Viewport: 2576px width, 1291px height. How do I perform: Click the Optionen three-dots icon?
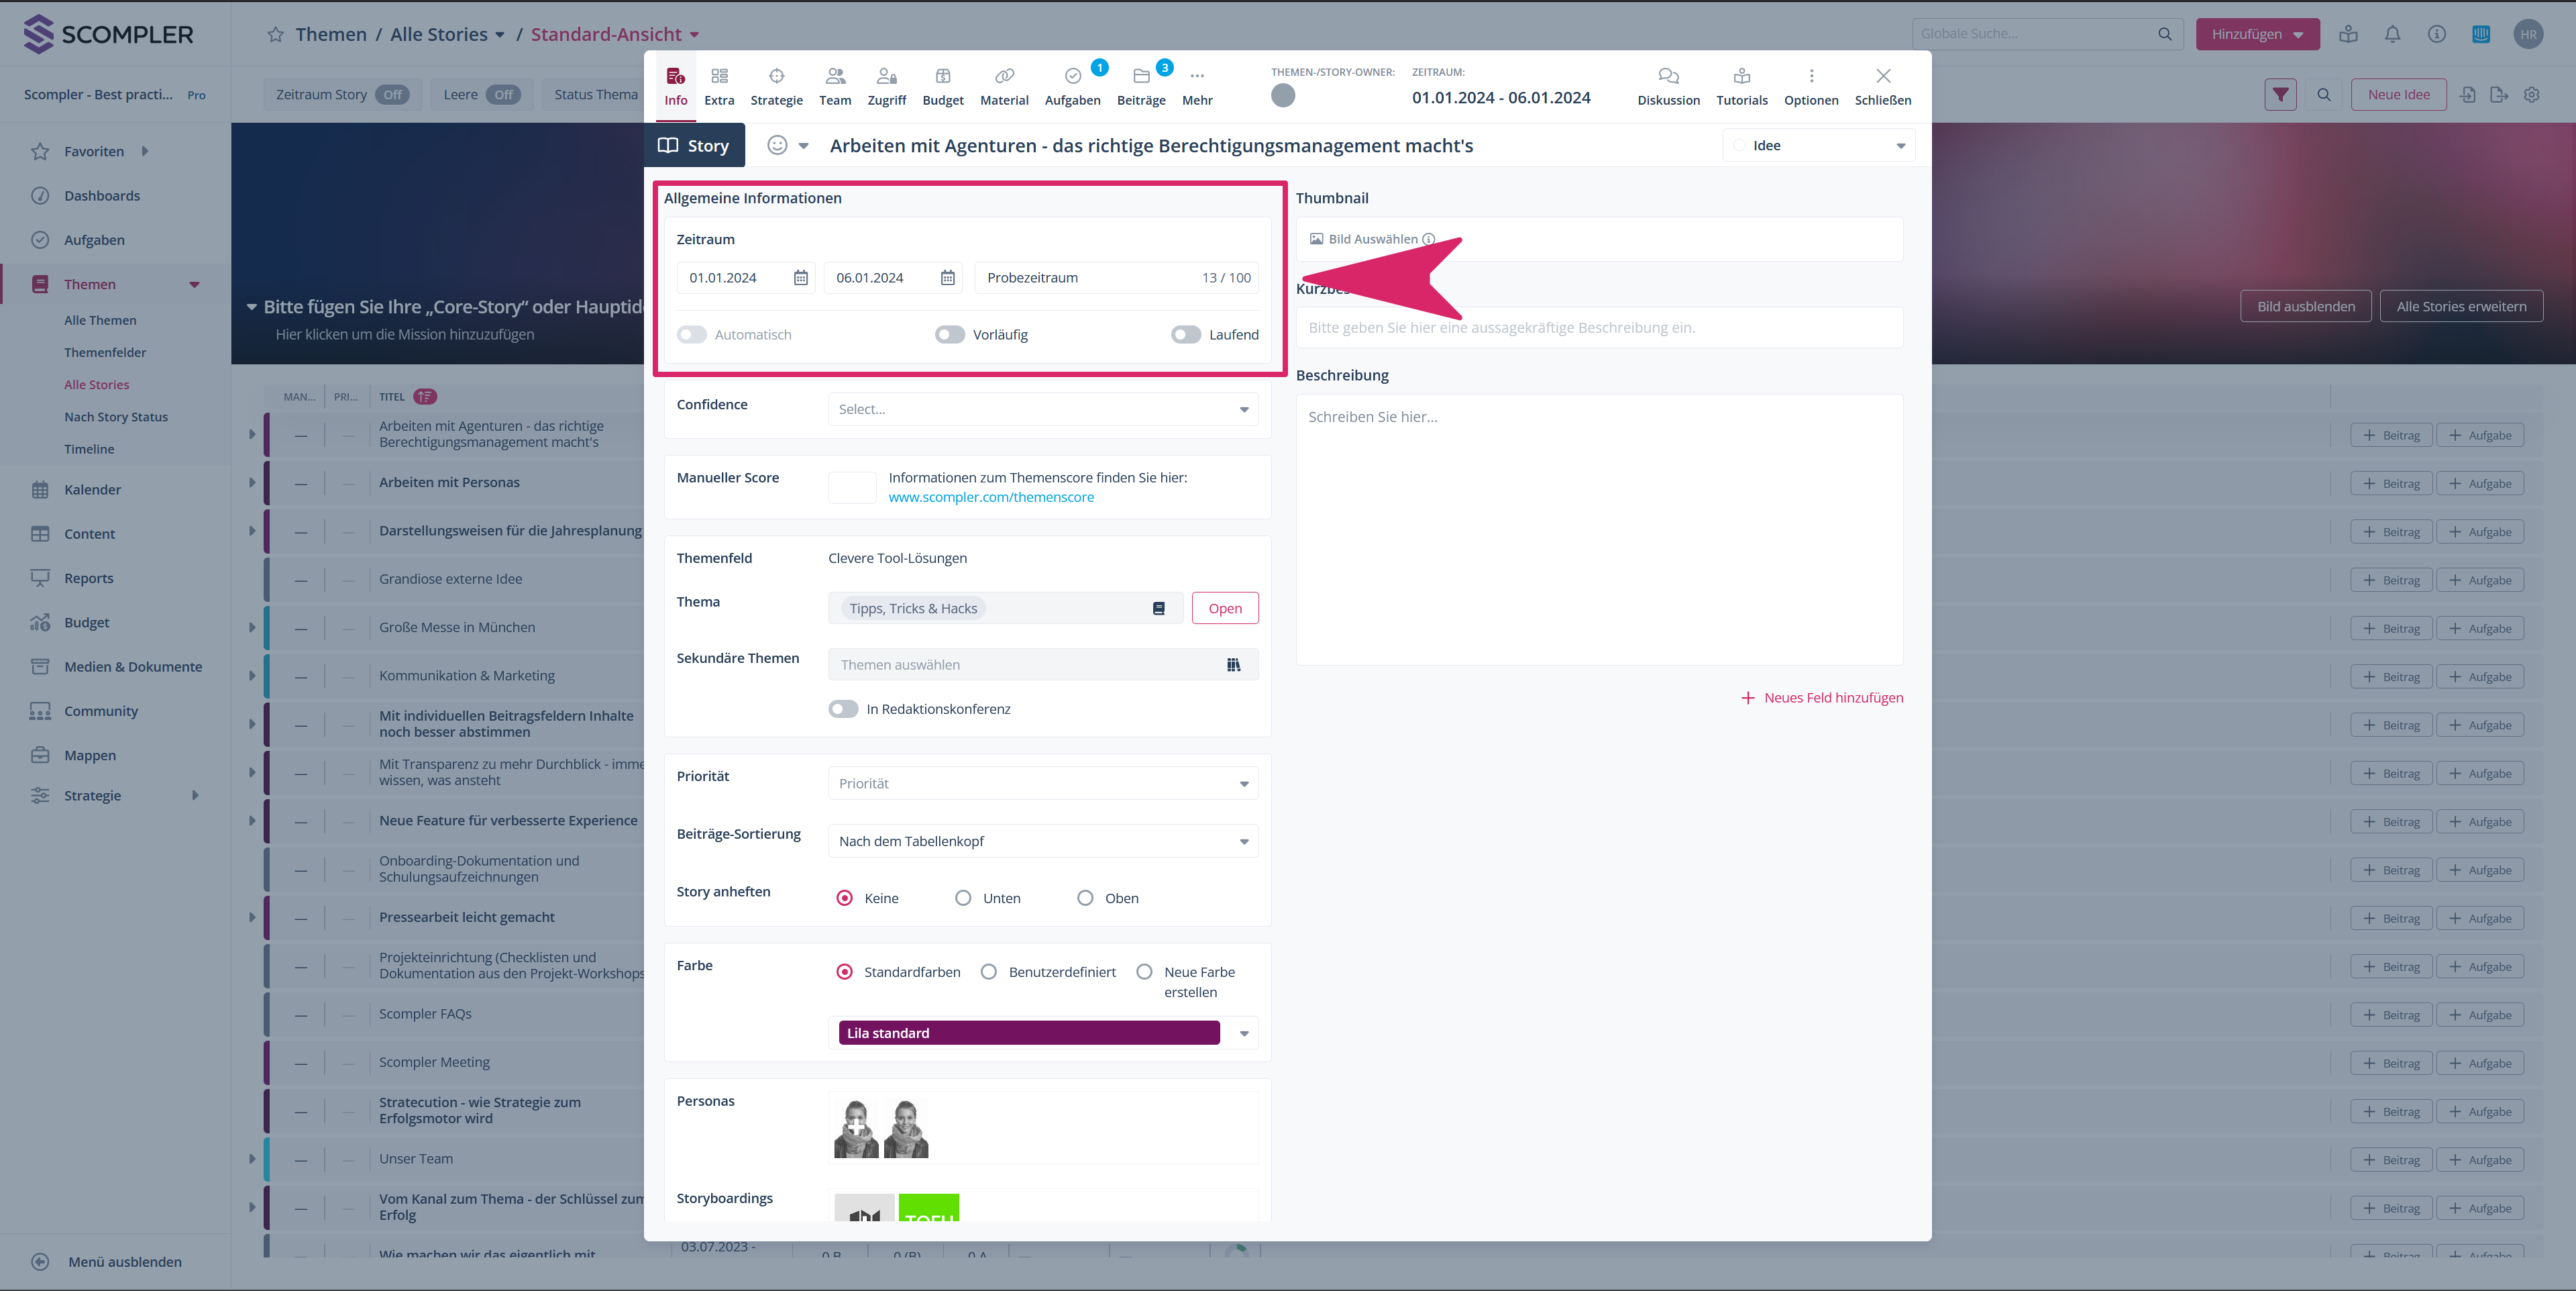tap(1810, 77)
